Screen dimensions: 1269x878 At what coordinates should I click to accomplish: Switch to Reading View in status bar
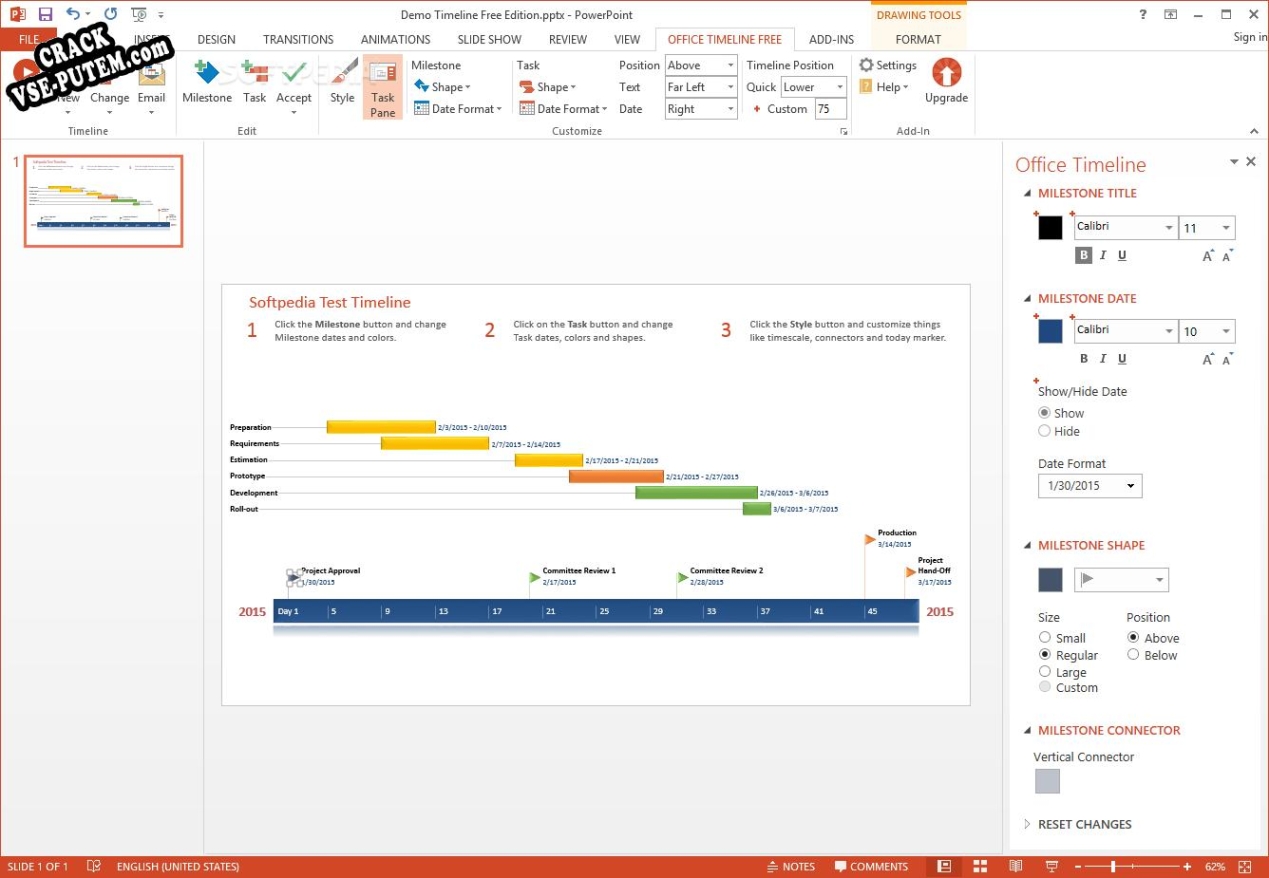click(x=1016, y=866)
